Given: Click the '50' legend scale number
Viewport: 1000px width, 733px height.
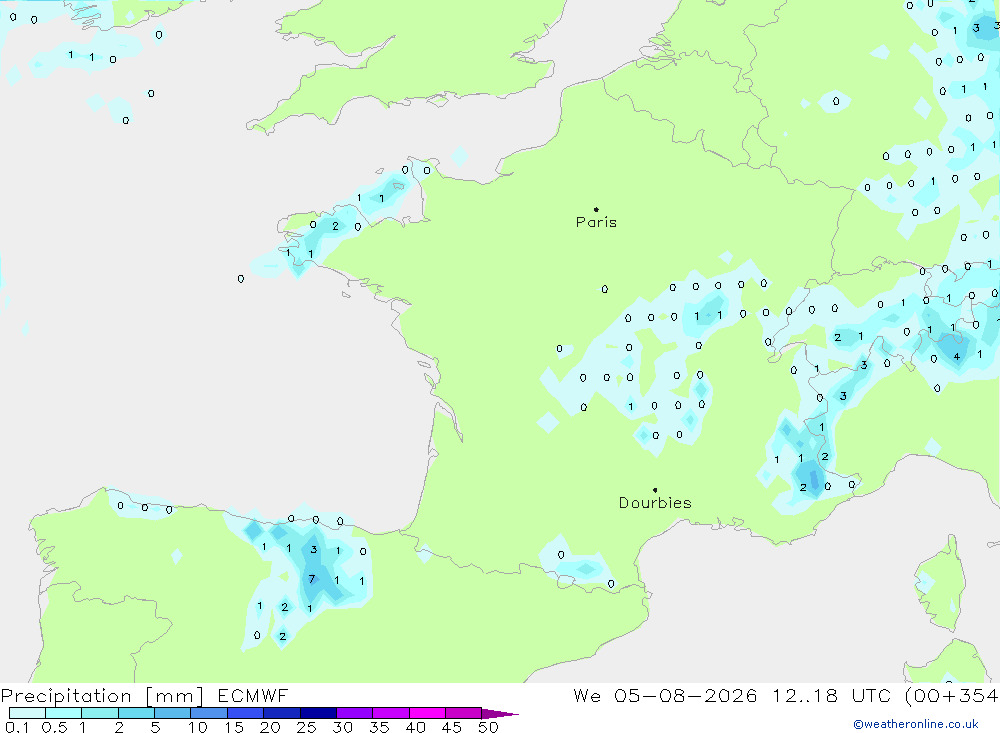Looking at the screenshot, I should (488, 727).
